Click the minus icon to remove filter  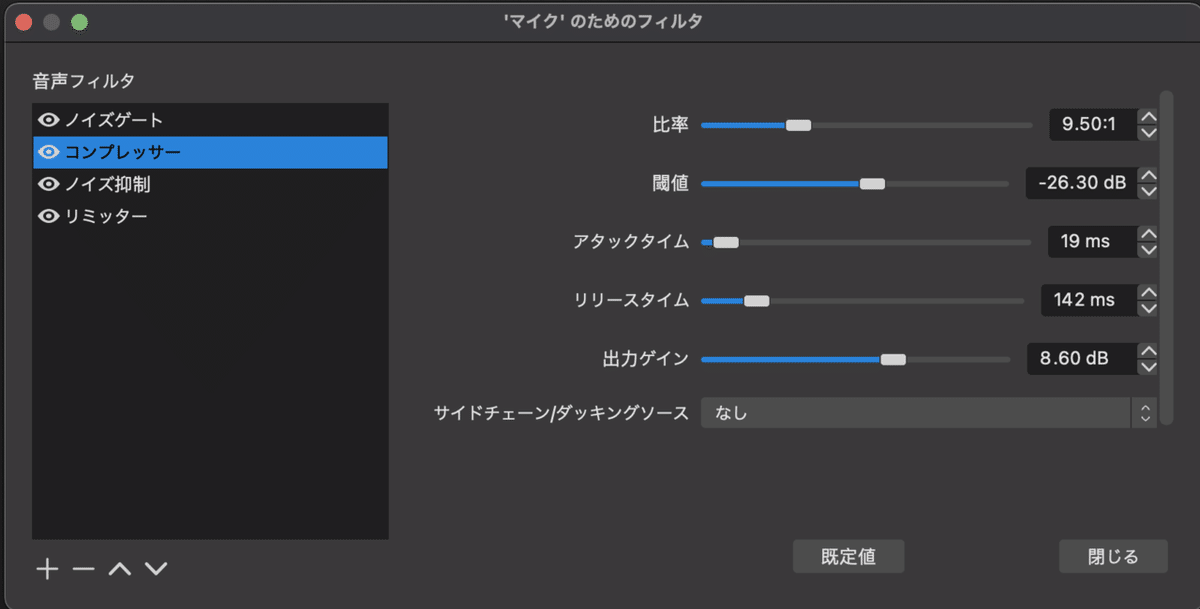coord(83,569)
